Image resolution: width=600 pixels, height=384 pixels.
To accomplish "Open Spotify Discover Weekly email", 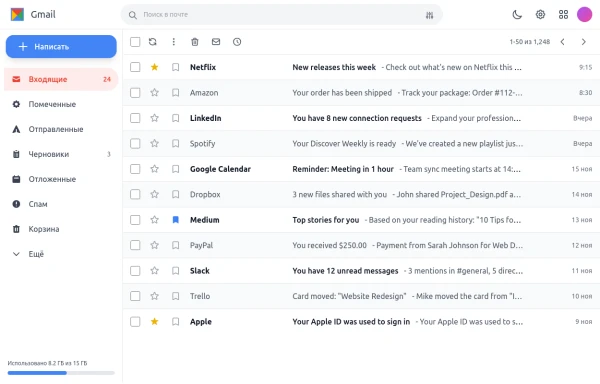I will [361, 143].
